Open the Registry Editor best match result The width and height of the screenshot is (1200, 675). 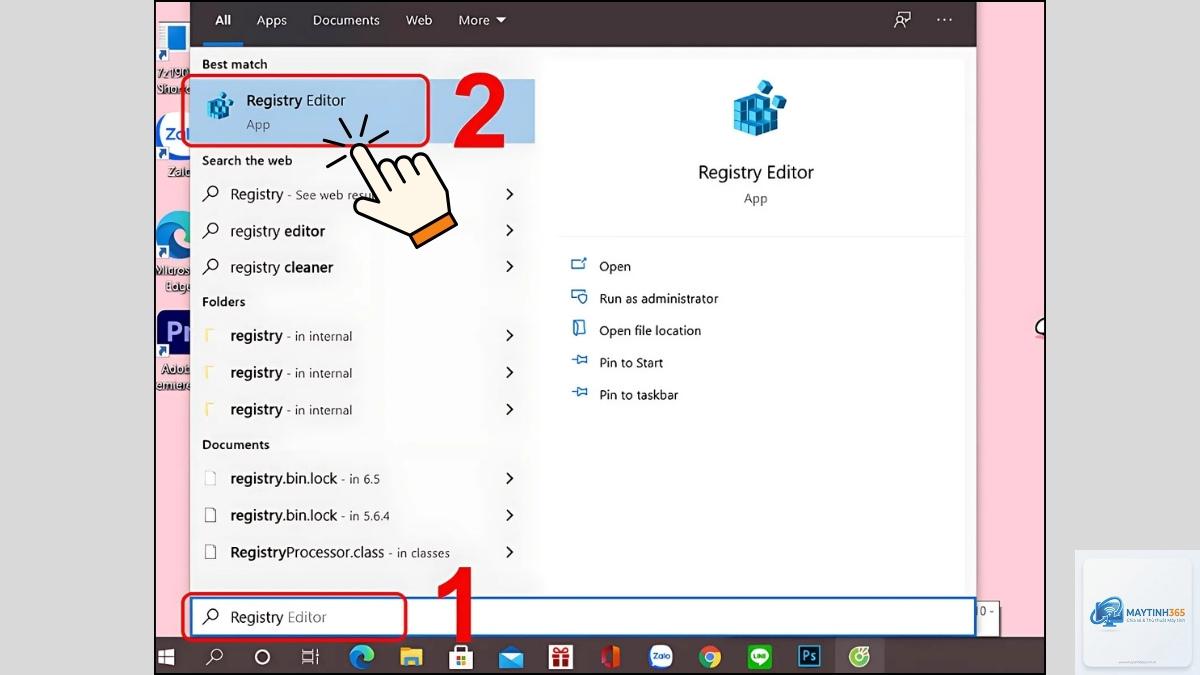click(x=362, y=111)
